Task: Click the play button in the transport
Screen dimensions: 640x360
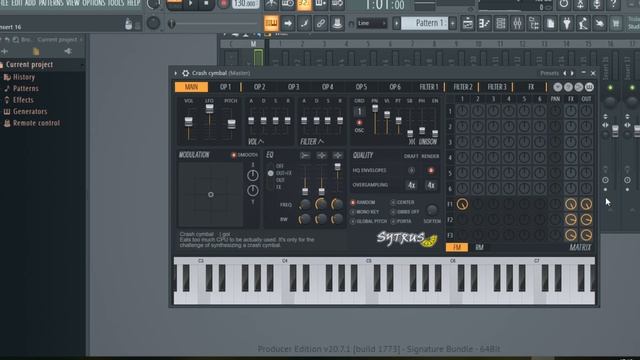Action: click(190, 4)
